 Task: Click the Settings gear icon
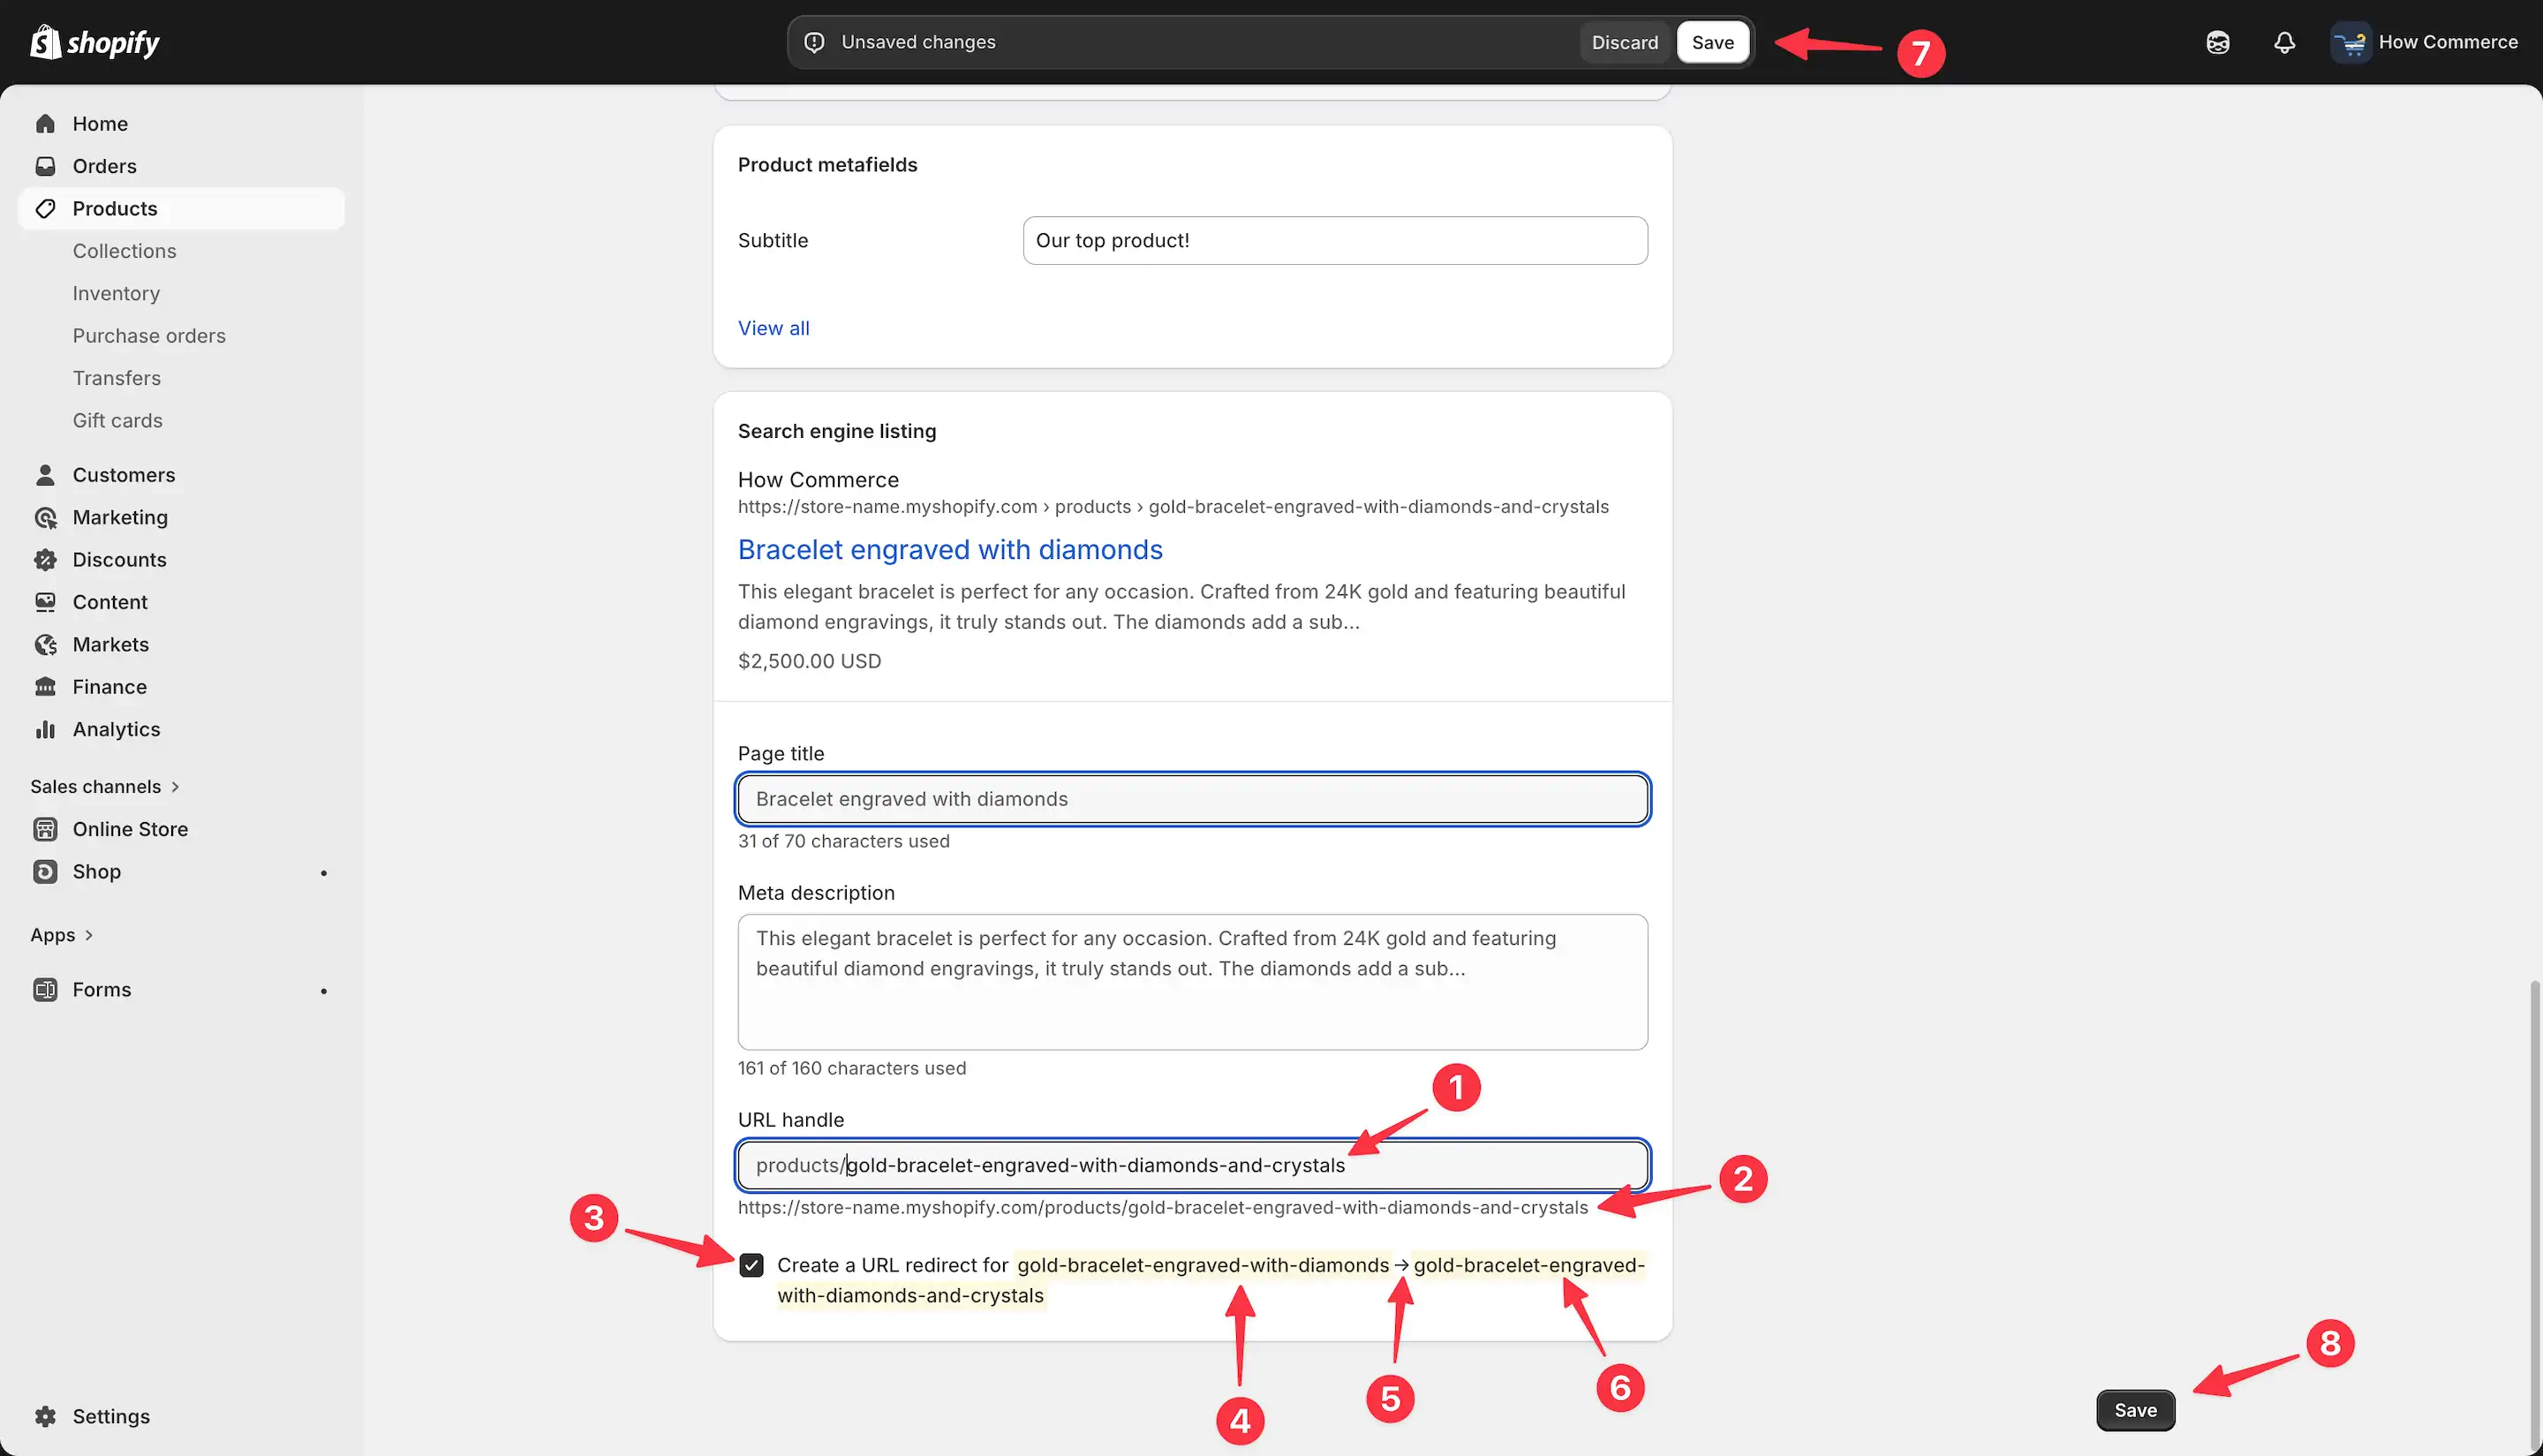[45, 1416]
